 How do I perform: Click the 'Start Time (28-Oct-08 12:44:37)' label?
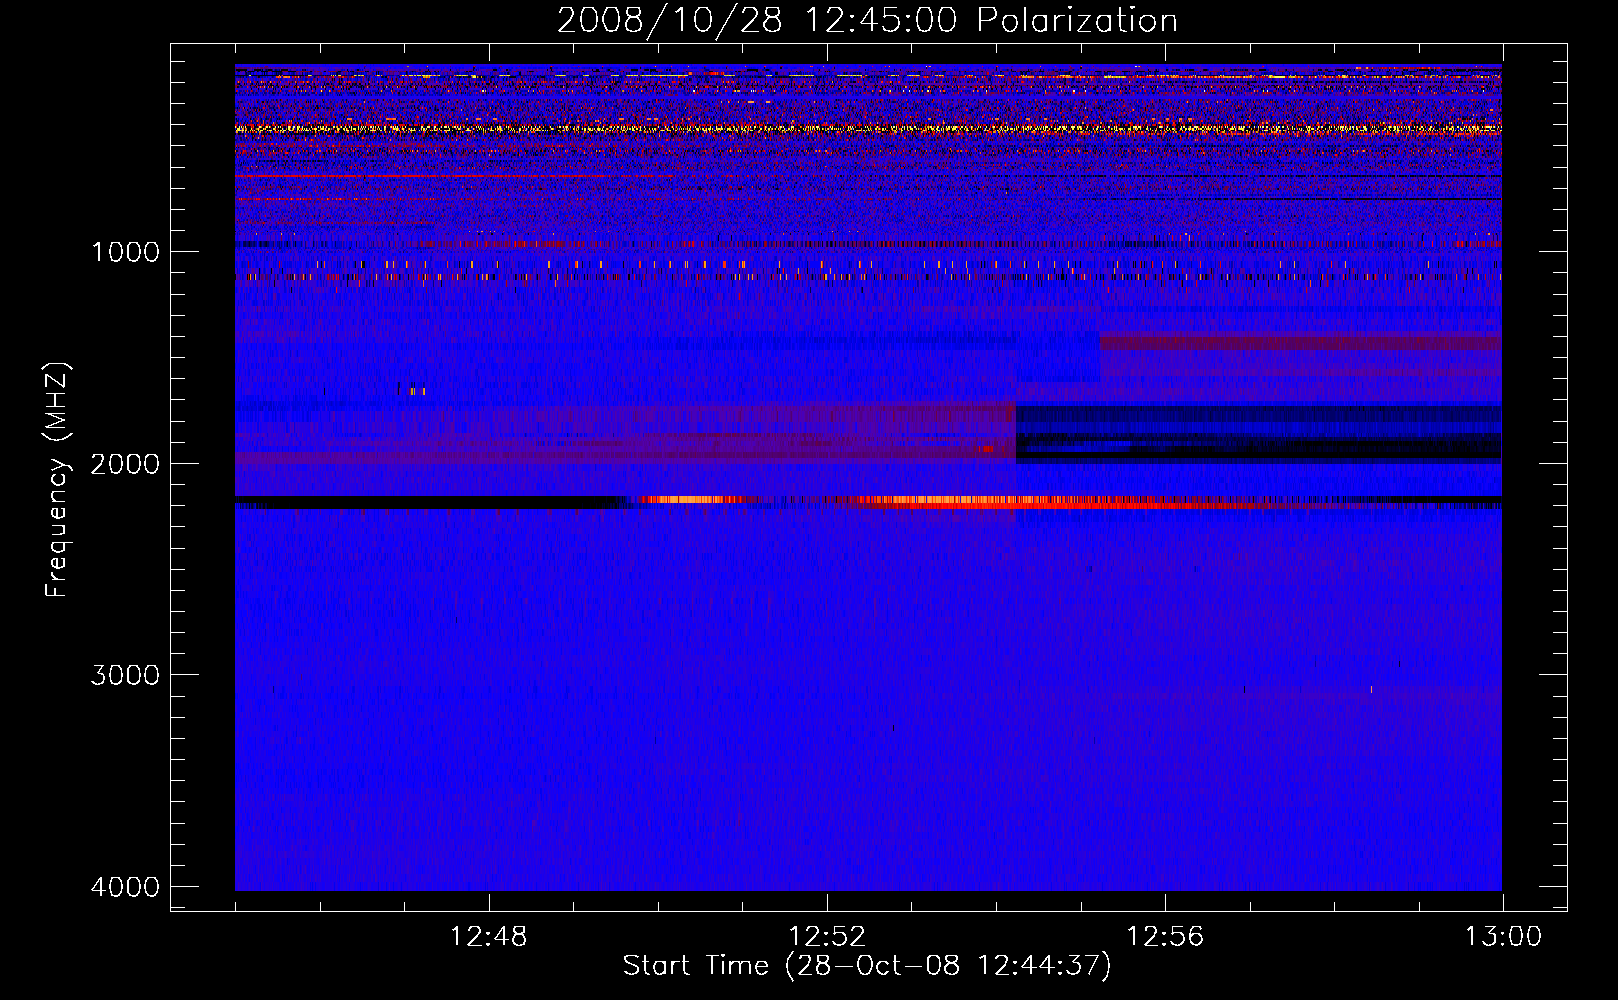tap(867, 966)
